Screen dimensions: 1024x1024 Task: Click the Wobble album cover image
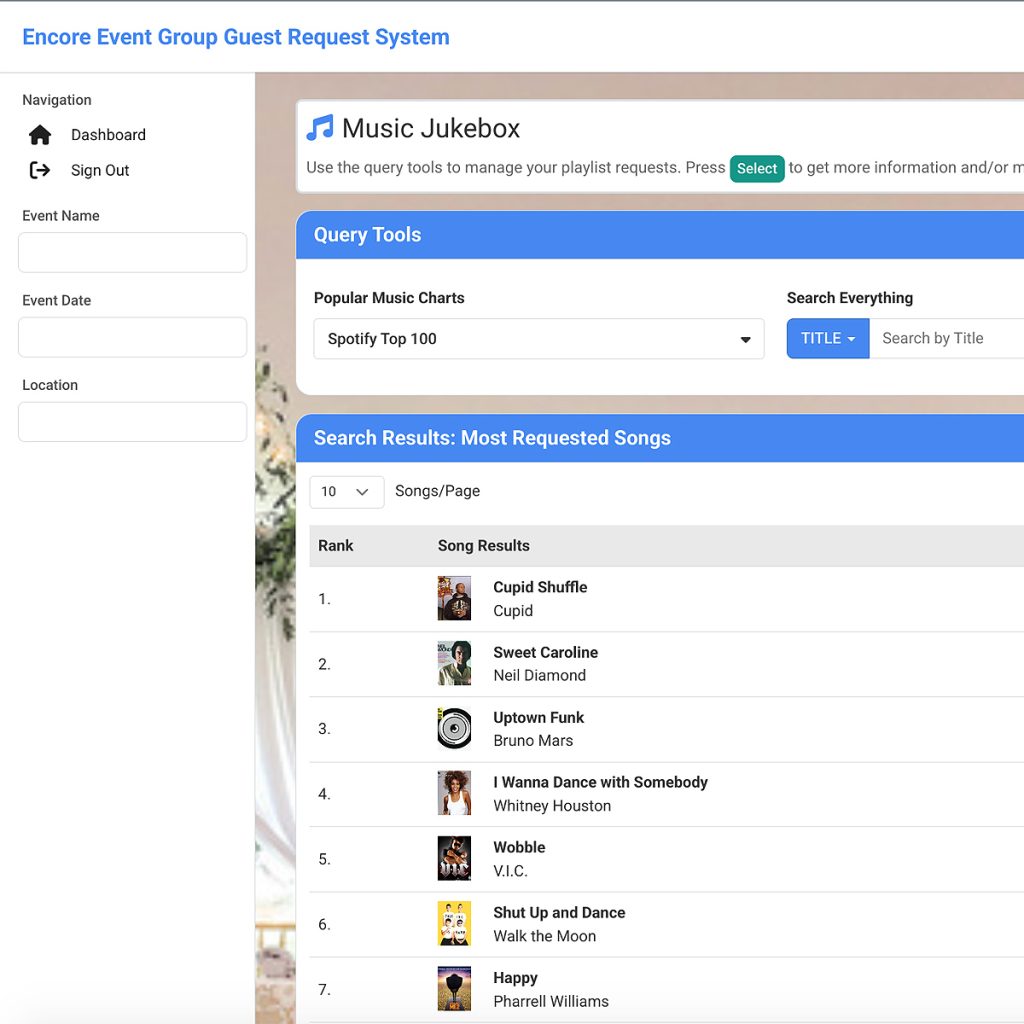click(454, 858)
